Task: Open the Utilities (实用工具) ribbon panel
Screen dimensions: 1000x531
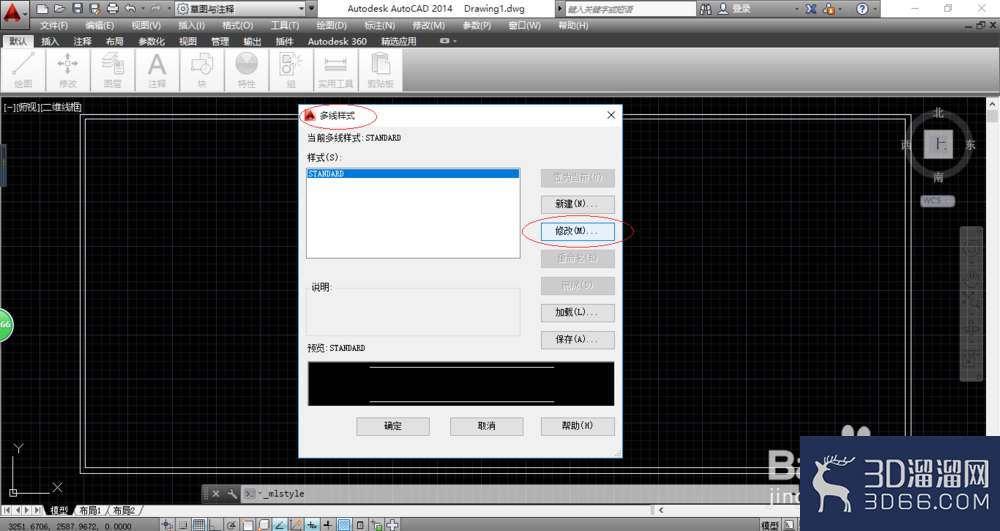Action: pyautogui.click(x=335, y=70)
